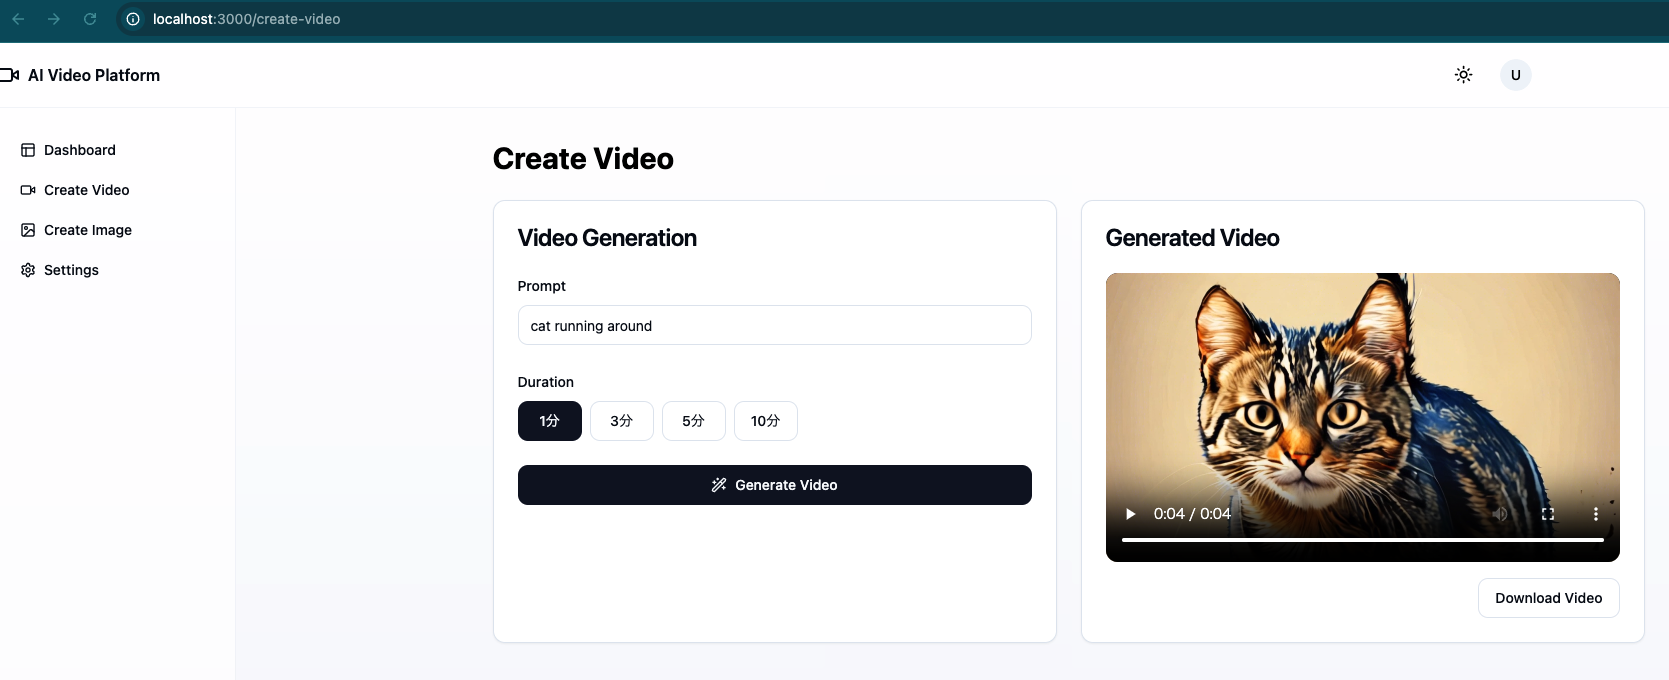Click the video progress bar
The image size is (1669, 680).
pyautogui.click(x=1362, y=540)
